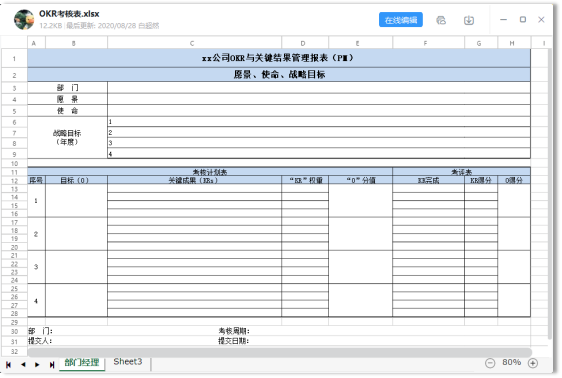
Task: Zoom out with the minus icon
Action: pyautogui.click(x=490, y=363)
